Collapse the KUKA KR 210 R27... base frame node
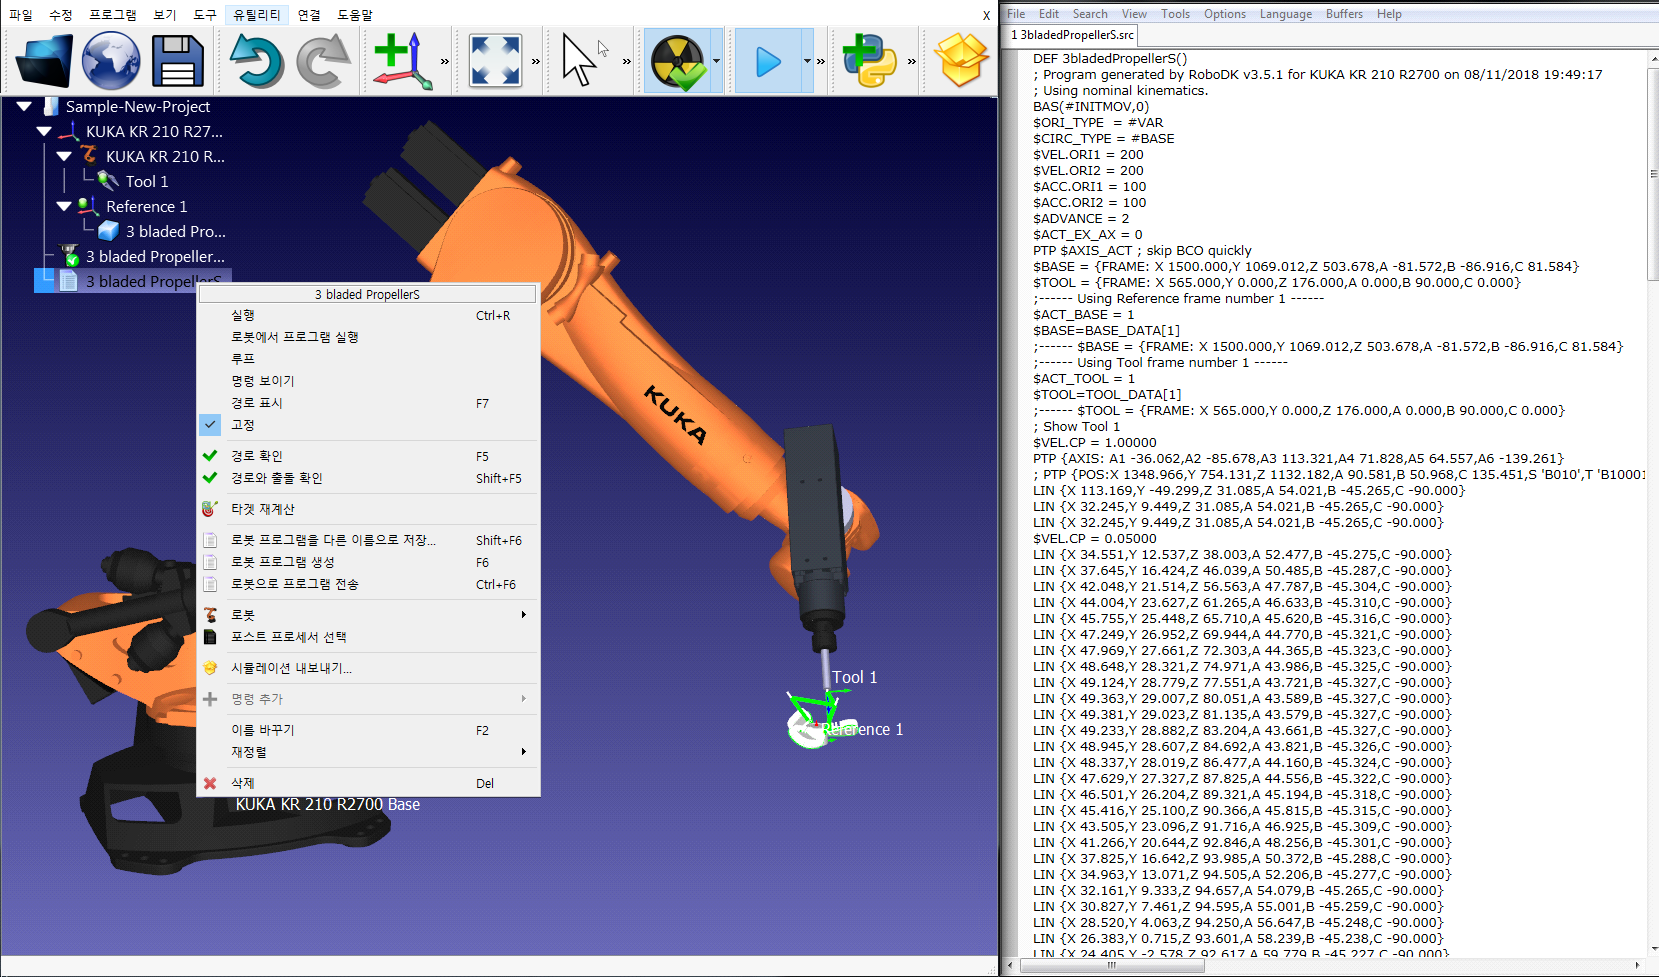 pyautogui.click(x=44, y=131)
